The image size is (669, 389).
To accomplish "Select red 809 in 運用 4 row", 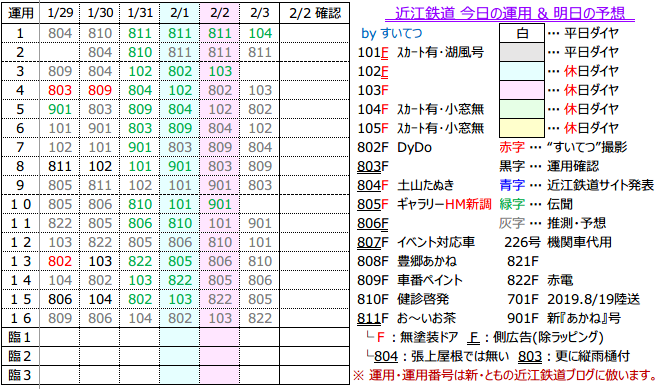I will pyautogui.click(x=100, y=90).
